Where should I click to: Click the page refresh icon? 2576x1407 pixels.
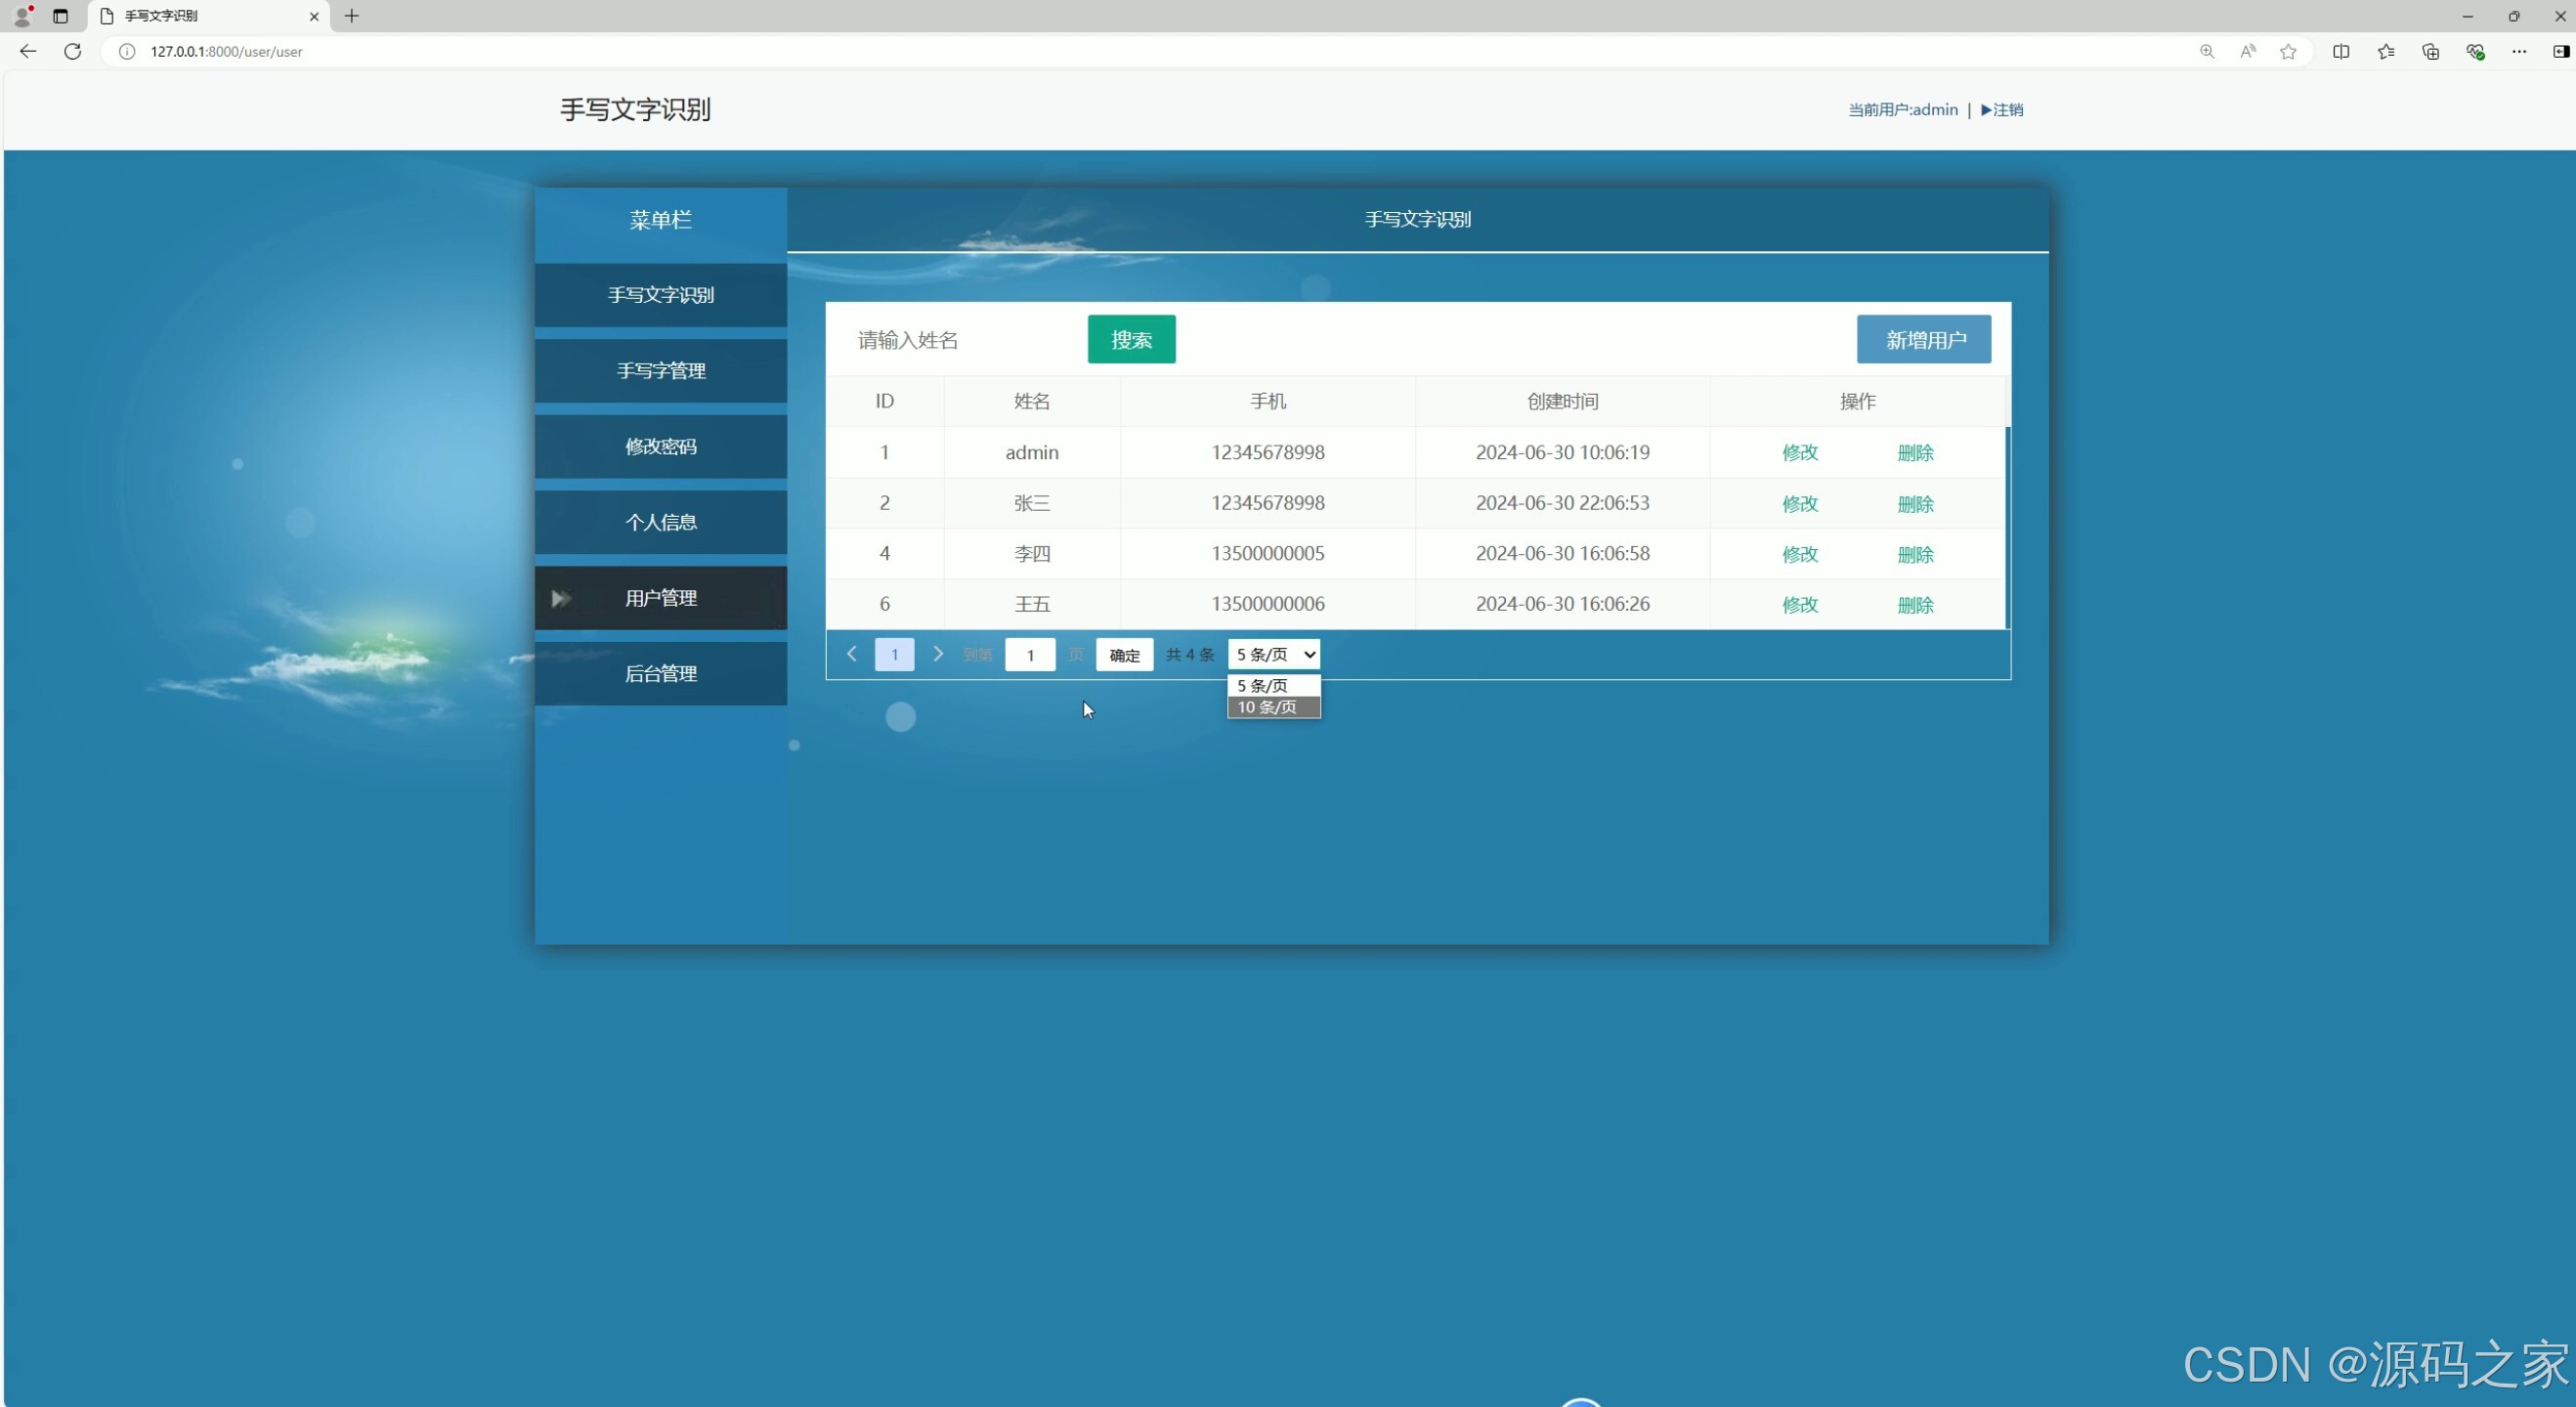click(x=72, y=51)
